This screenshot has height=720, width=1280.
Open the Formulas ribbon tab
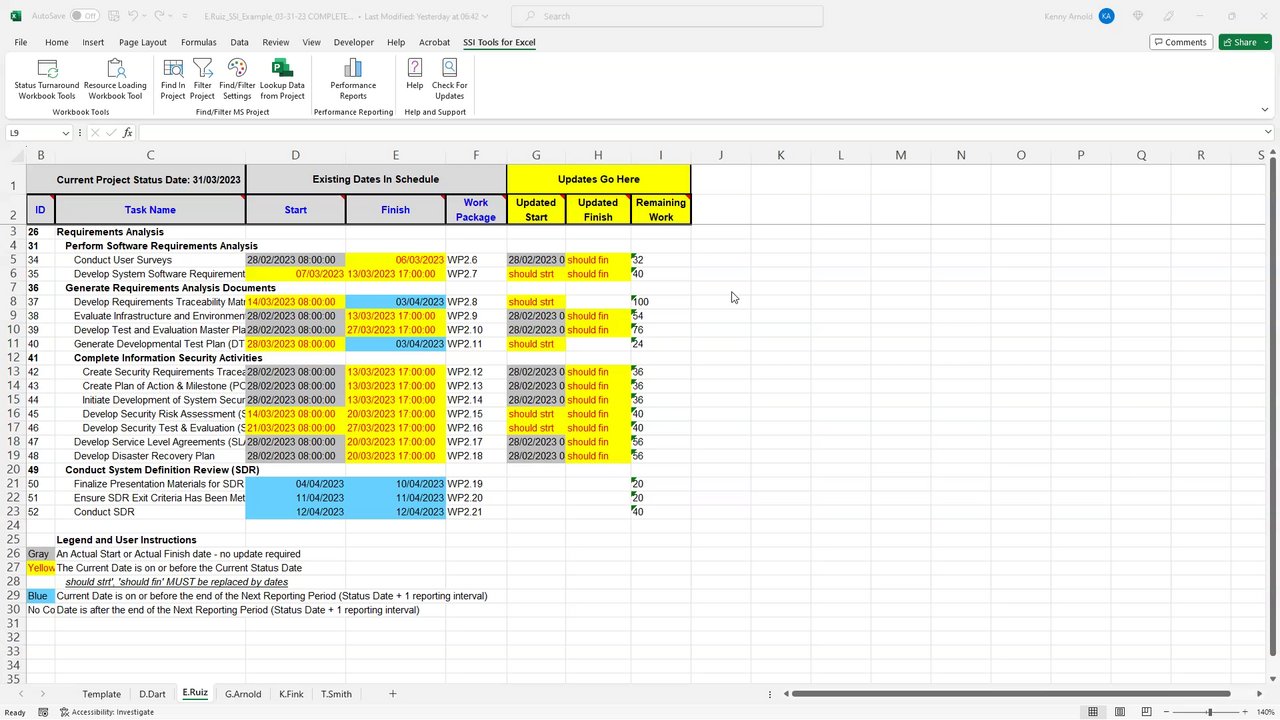click(199, 42)
